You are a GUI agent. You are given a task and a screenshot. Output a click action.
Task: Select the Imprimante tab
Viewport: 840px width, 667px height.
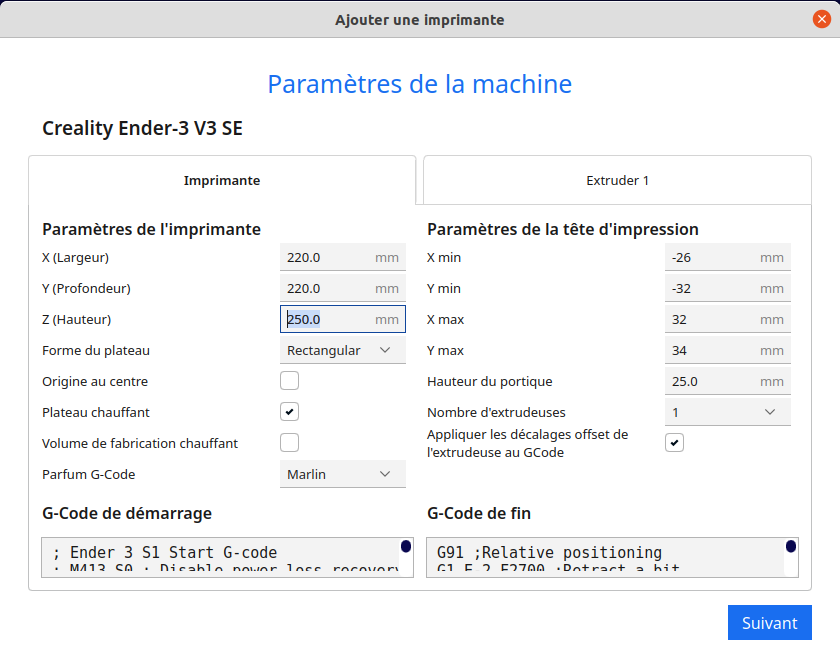[222, 181]
